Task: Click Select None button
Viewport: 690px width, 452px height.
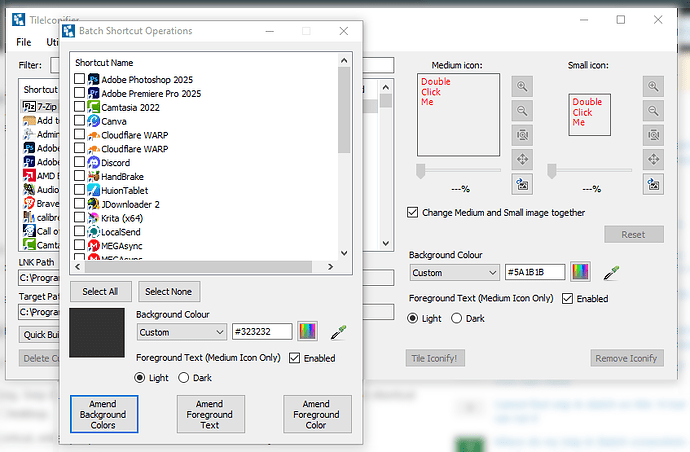Action: [169, 291]
